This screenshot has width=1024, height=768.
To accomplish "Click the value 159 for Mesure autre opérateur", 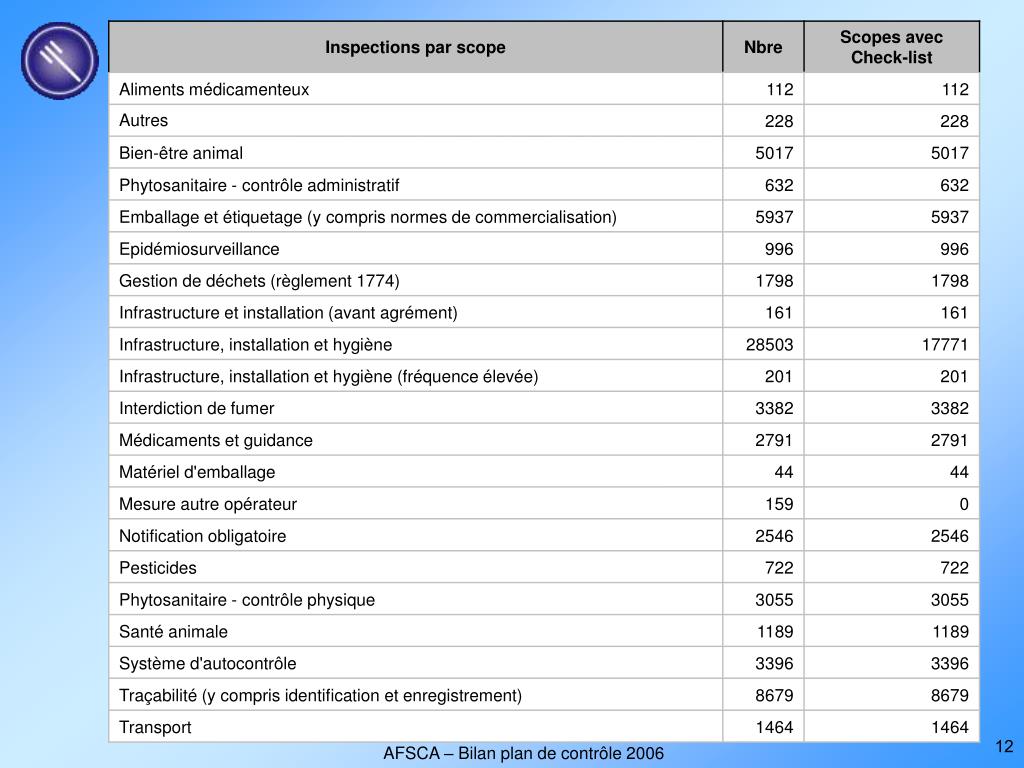I will (x=779, y=504).
